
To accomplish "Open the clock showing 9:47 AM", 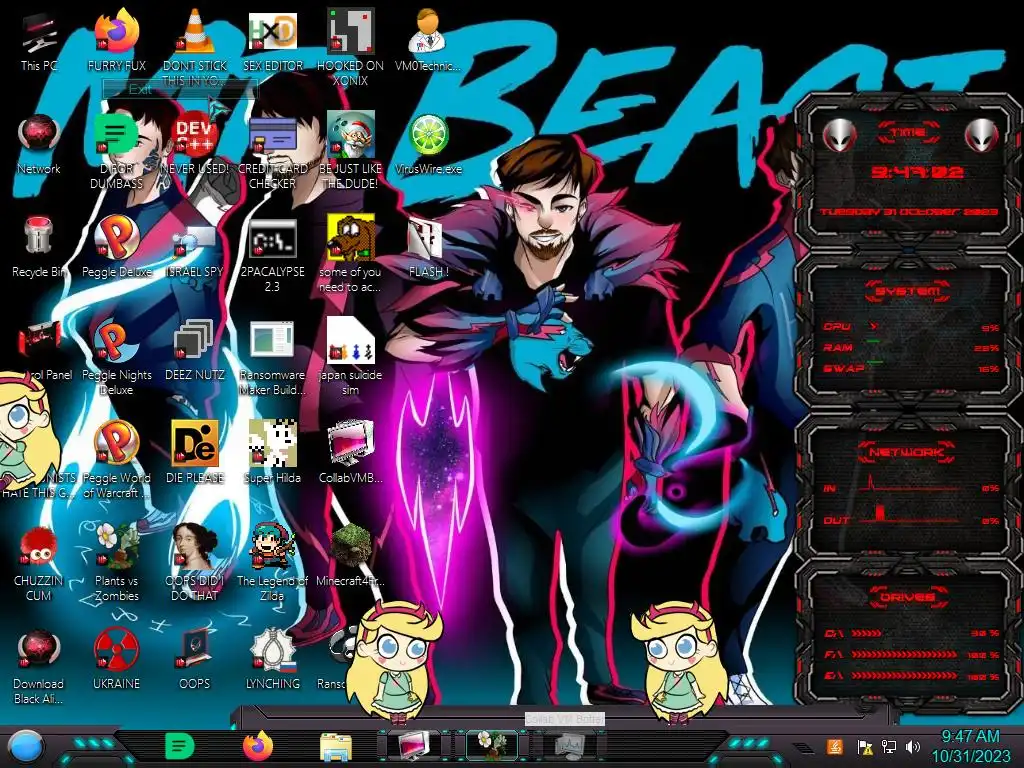I will (x=970, y=746).
